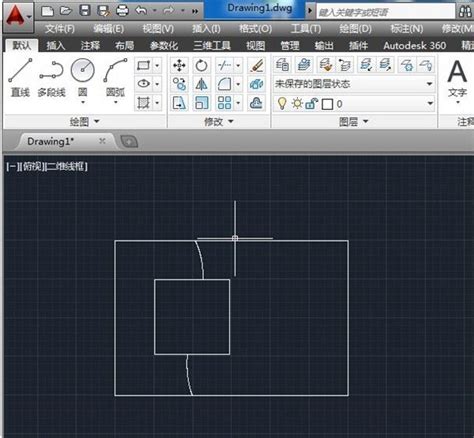Switch to the 参数化 ribbon tab
Viewport: 474px width, 438px height.
pos(164,46)
